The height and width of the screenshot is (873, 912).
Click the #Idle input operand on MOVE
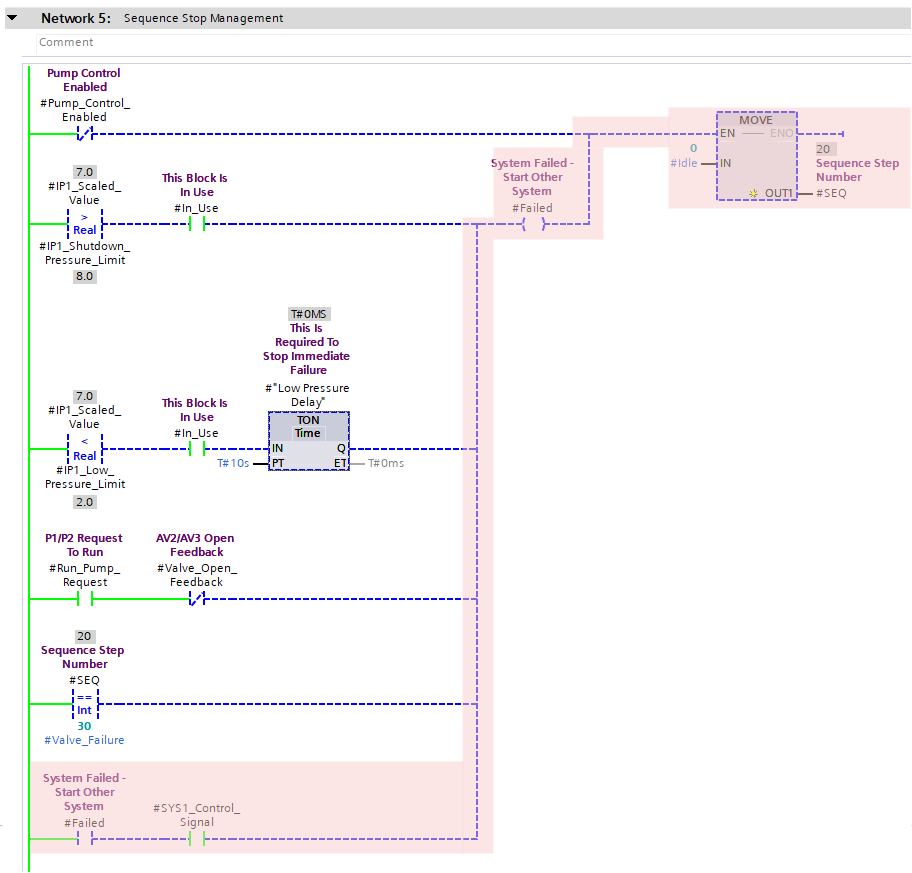pos(682,163)
